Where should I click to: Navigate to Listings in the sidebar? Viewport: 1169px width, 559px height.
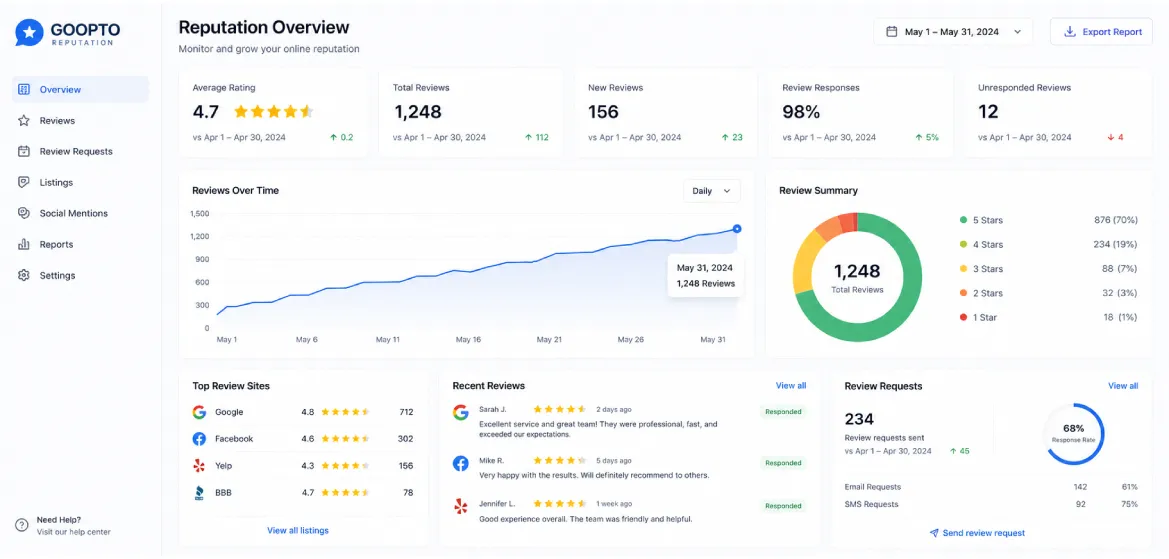pos(81,183)
